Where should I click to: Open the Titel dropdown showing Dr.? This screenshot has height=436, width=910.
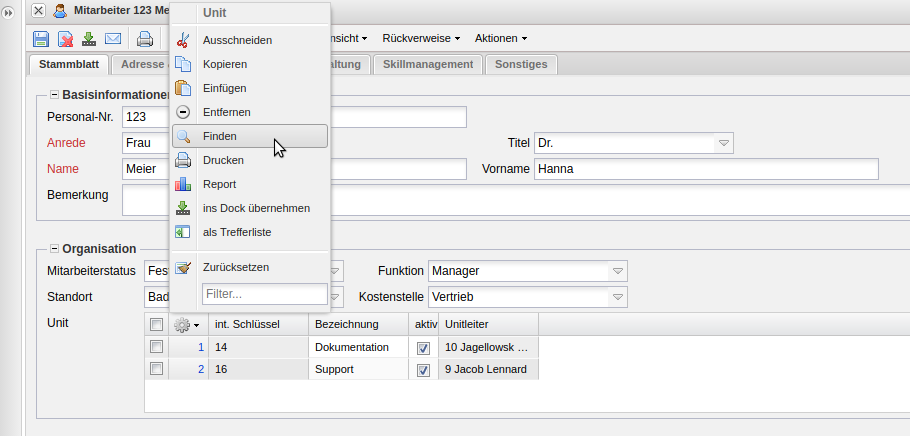tap(724, 143)
